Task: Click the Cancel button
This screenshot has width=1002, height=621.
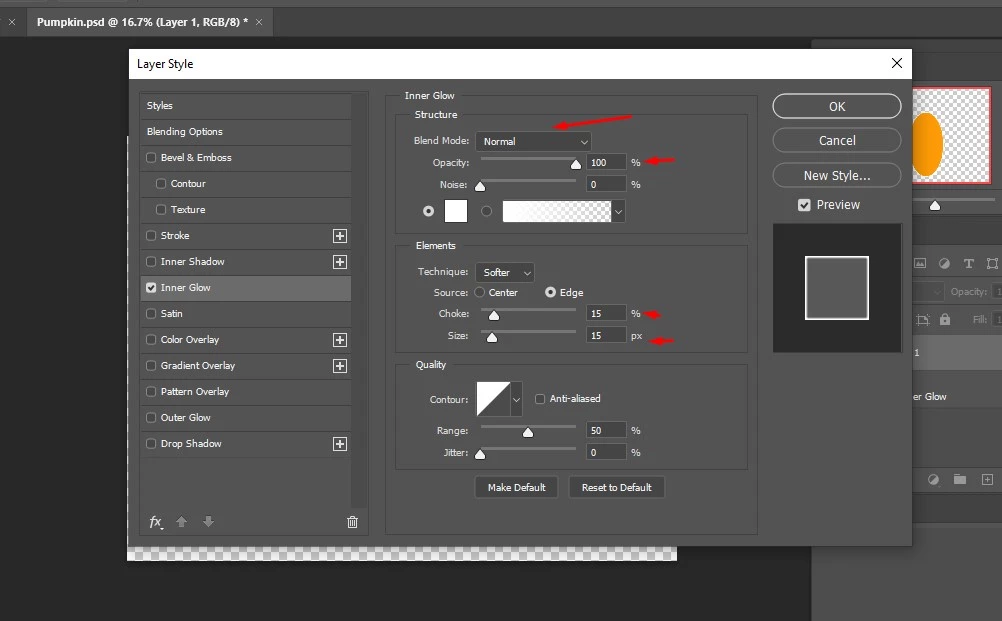Action: tap(836, 141)
